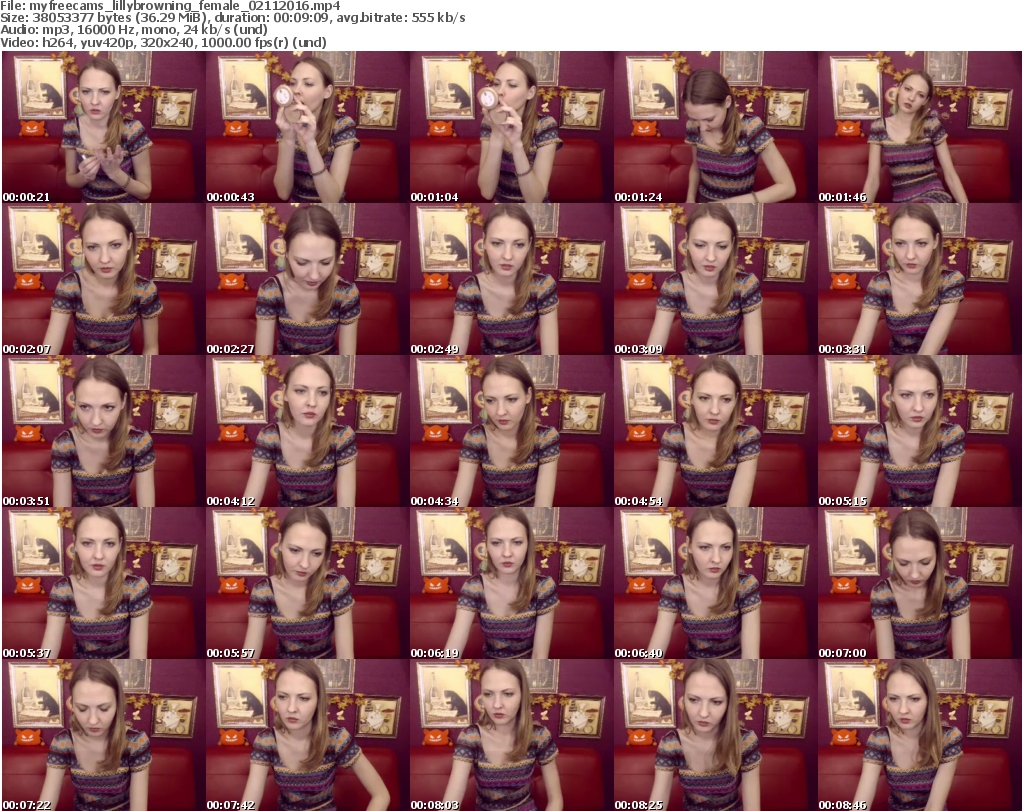
Task: Pick the frame stamped 00:05:57
Action: (308, 584)
